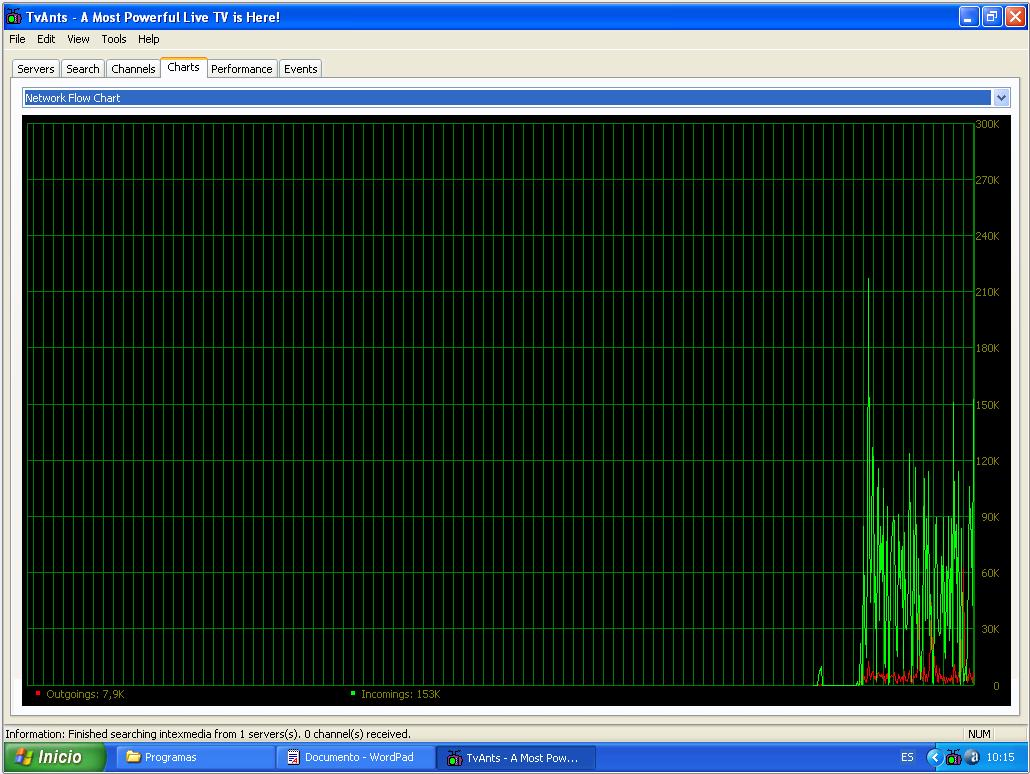Viewport: 1030px width, 774px height.
Task: Click the TvAnts taskbar button
Action: [516, 758]
